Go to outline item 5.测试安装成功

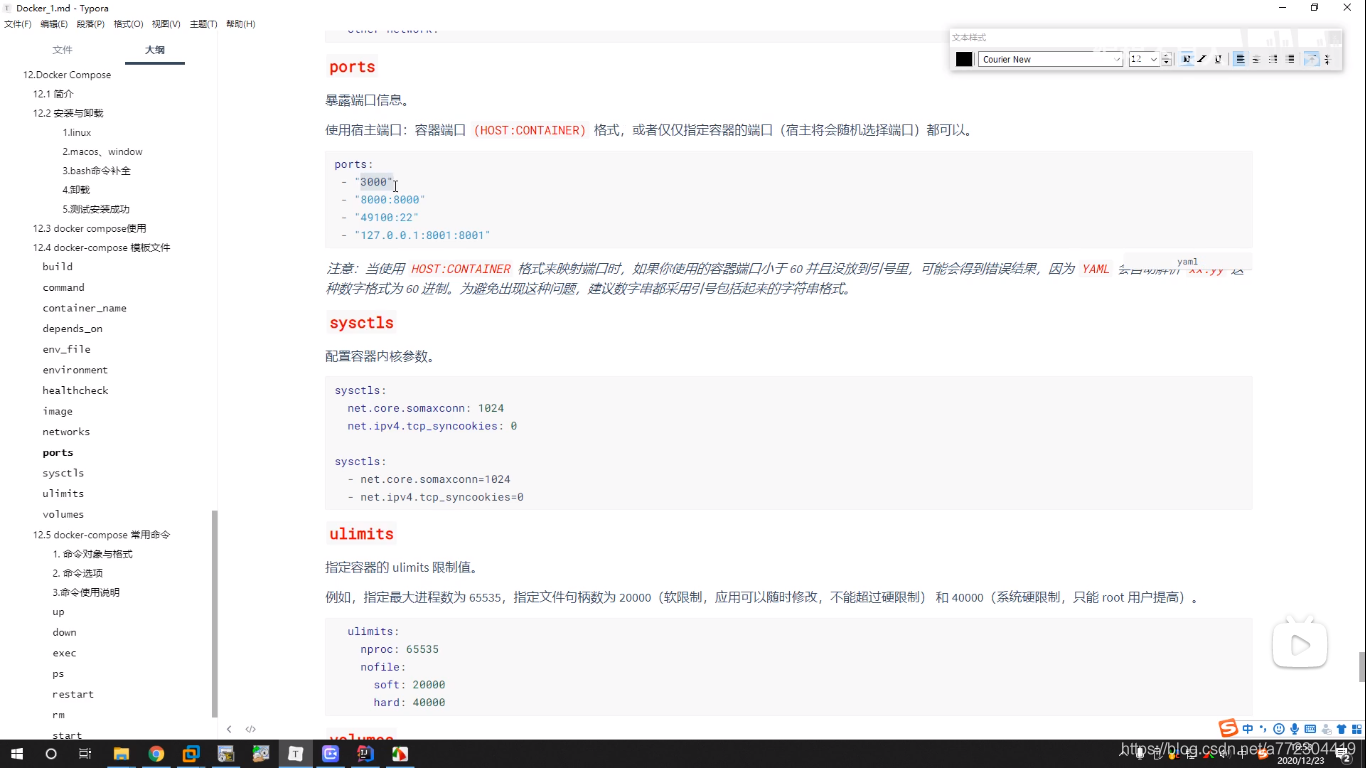click(x=96, y=209)
